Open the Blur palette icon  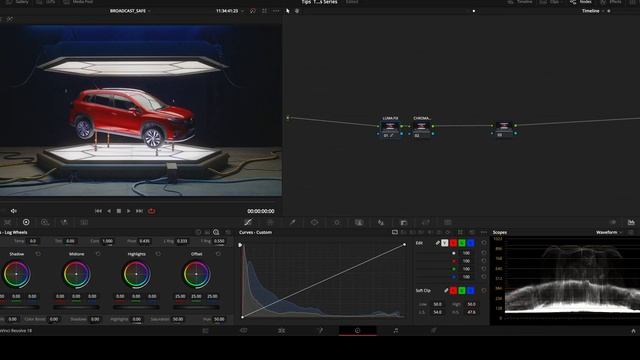(x=381, y=222)
